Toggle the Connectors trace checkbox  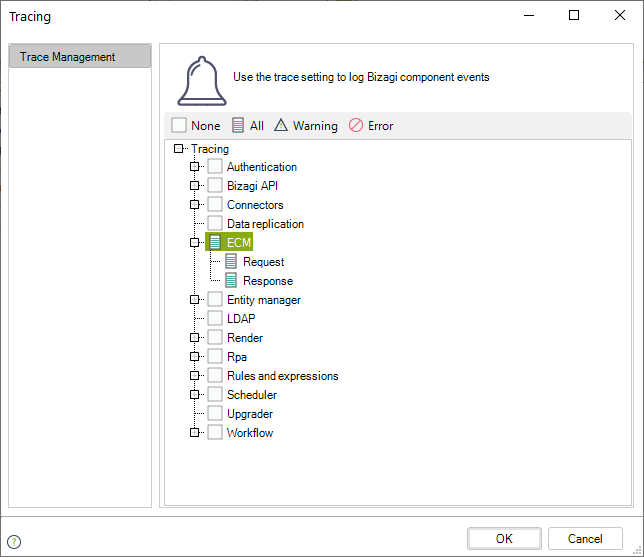(x=215, y=204)
